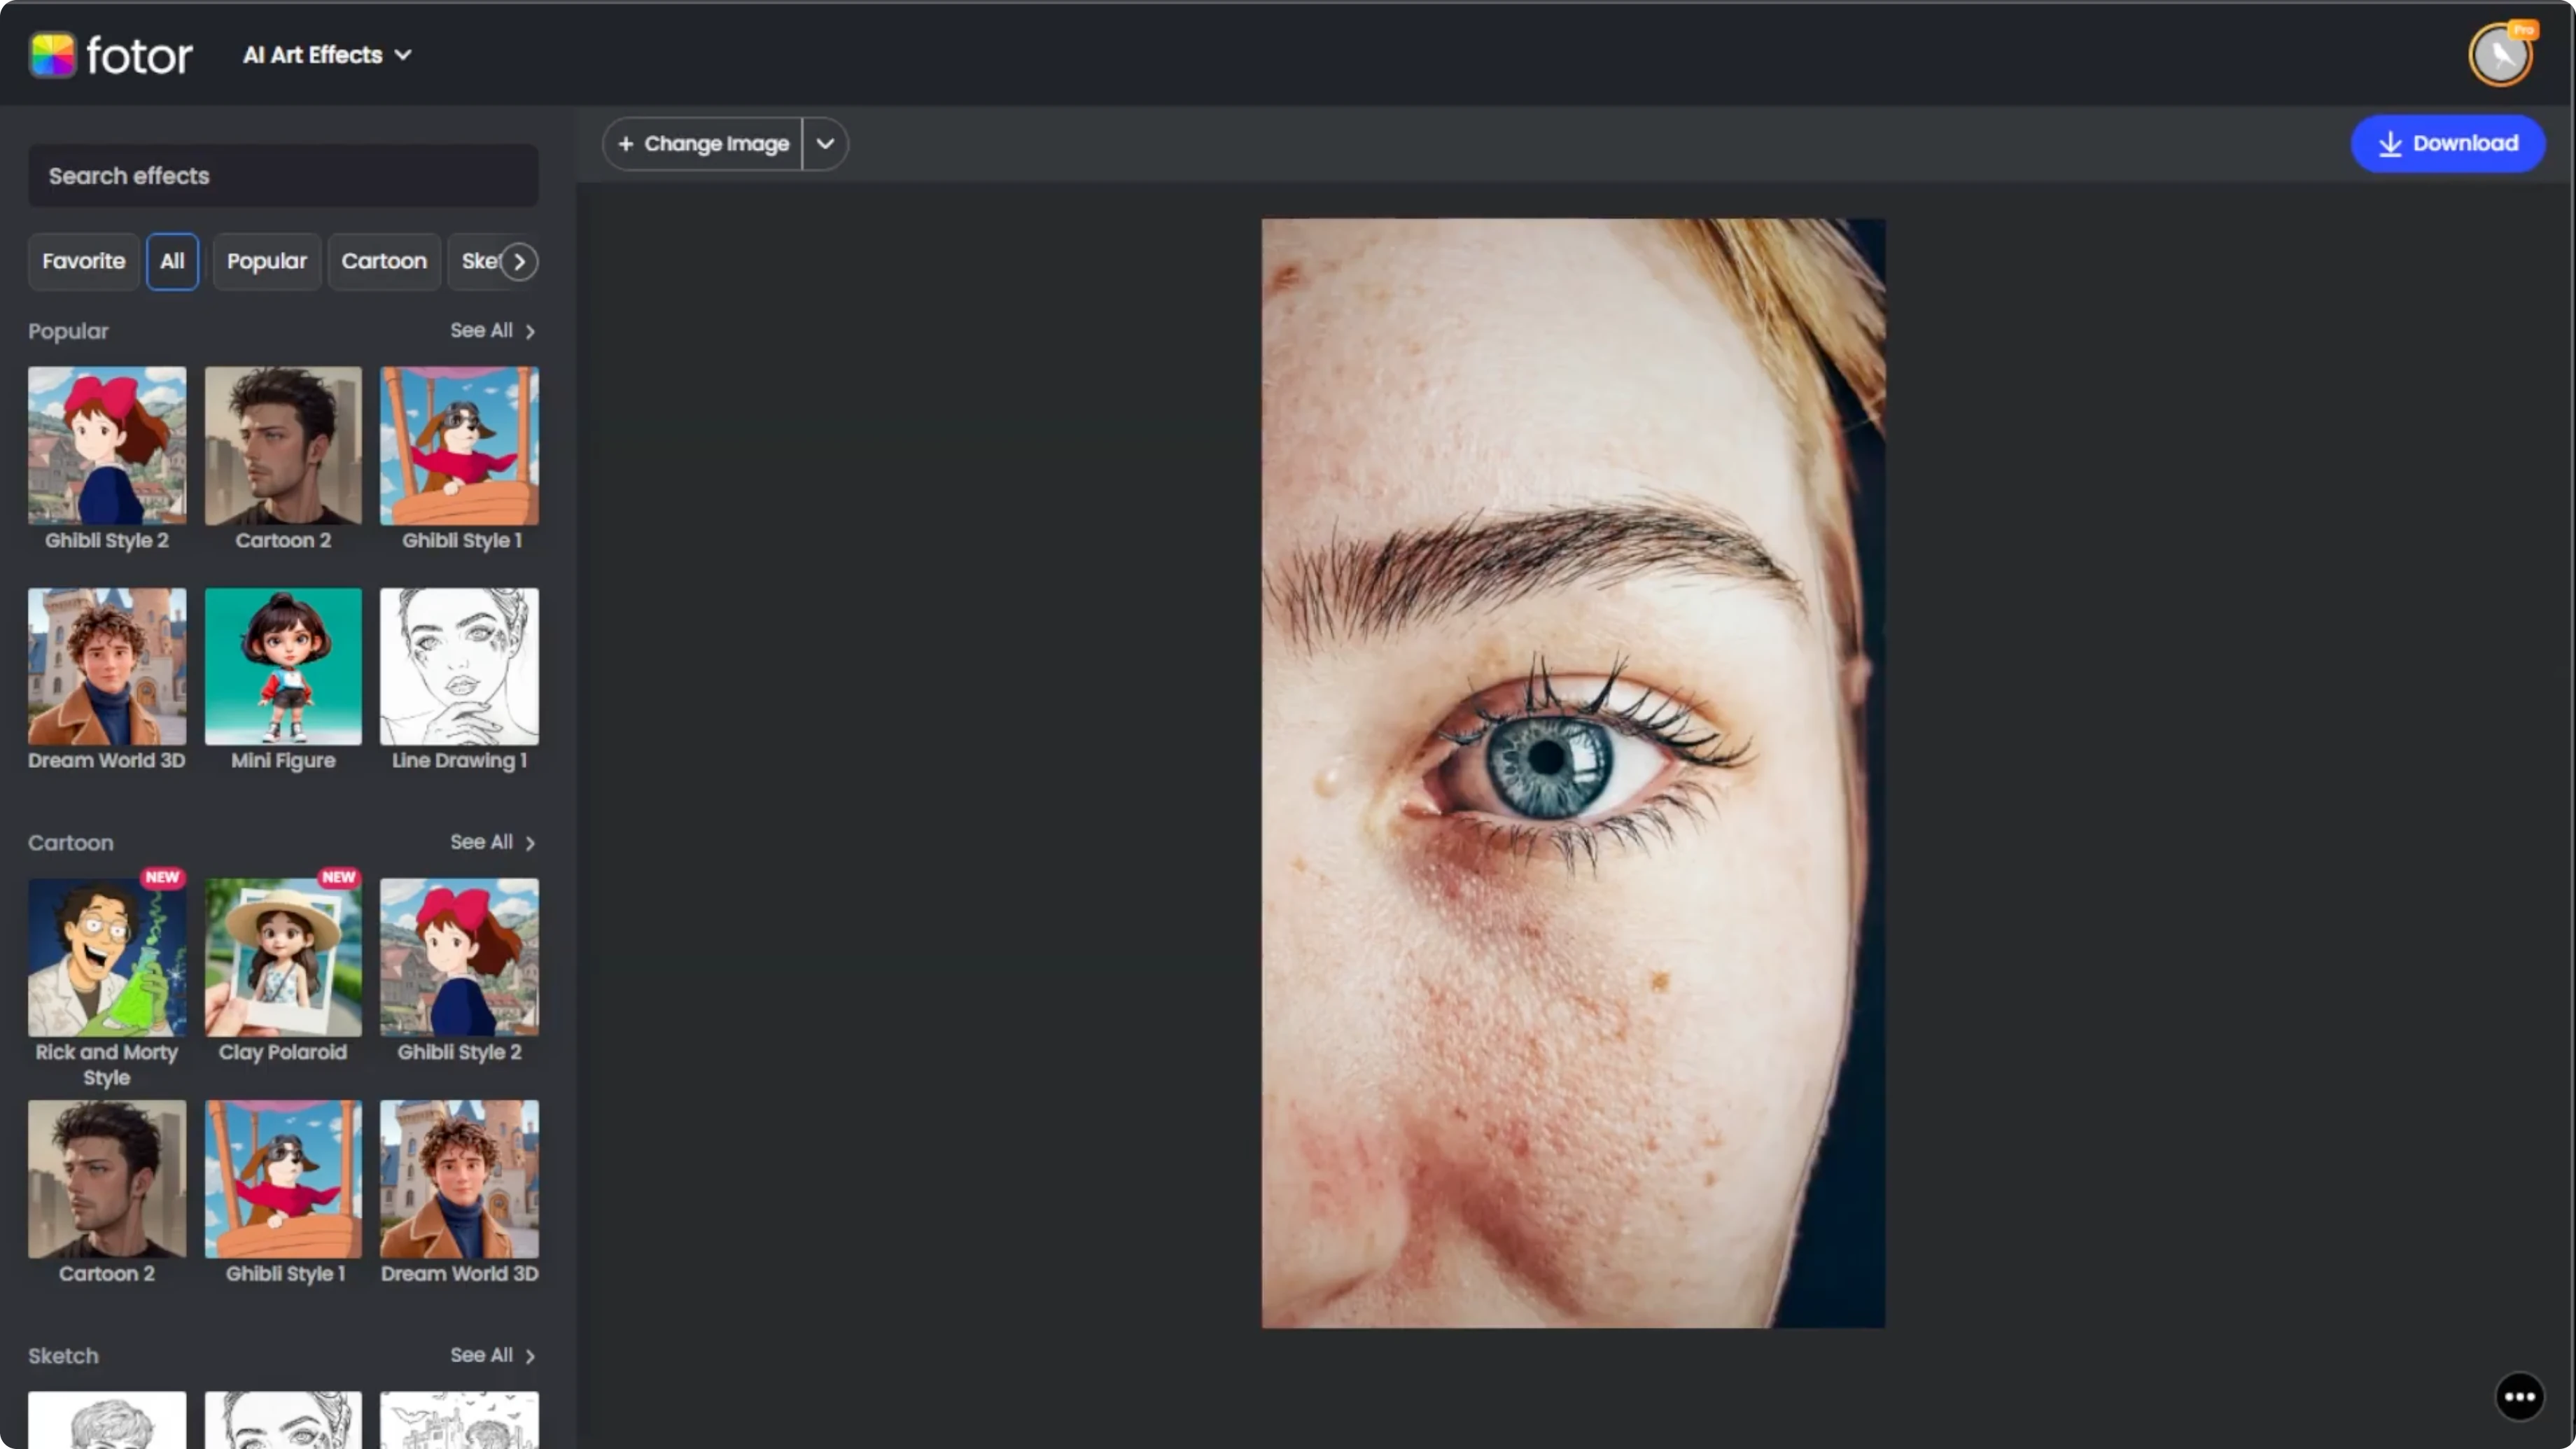Open the user profile avatar

[x=2500, y=55]
